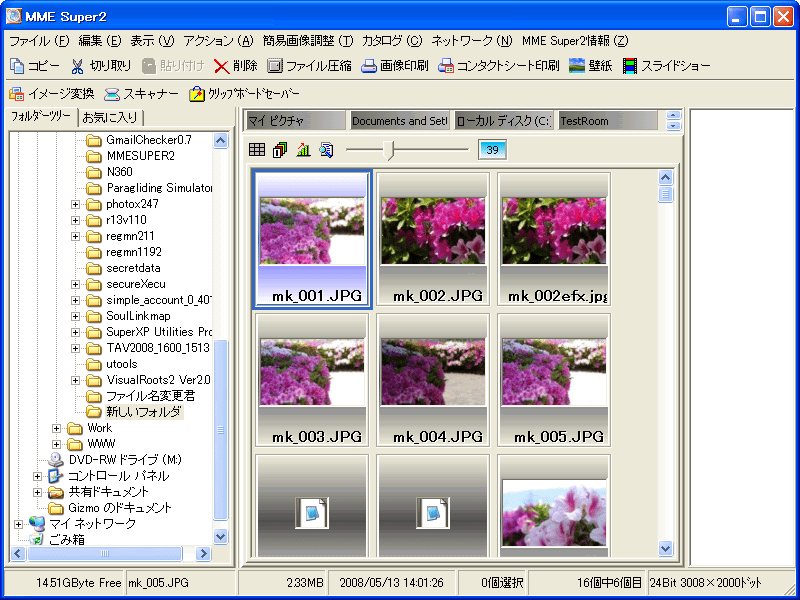
Task: Open the File (ファイル) menu
Action: [38, 41]
